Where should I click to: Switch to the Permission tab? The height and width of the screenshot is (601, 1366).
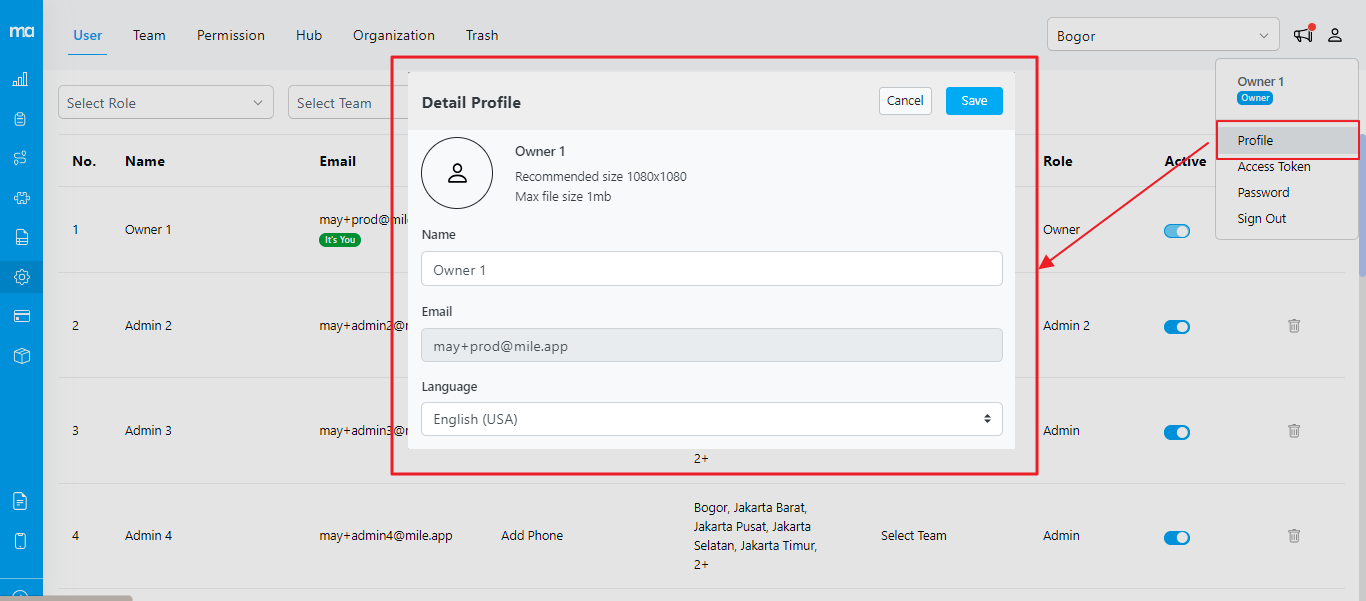230,35
